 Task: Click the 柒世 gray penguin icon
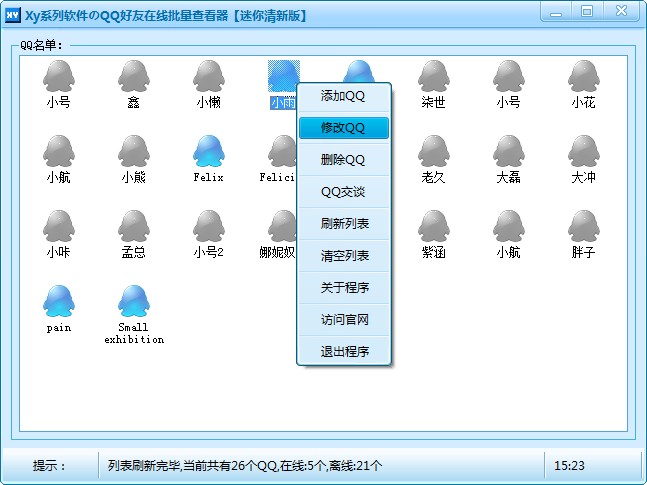click(434, 76)
